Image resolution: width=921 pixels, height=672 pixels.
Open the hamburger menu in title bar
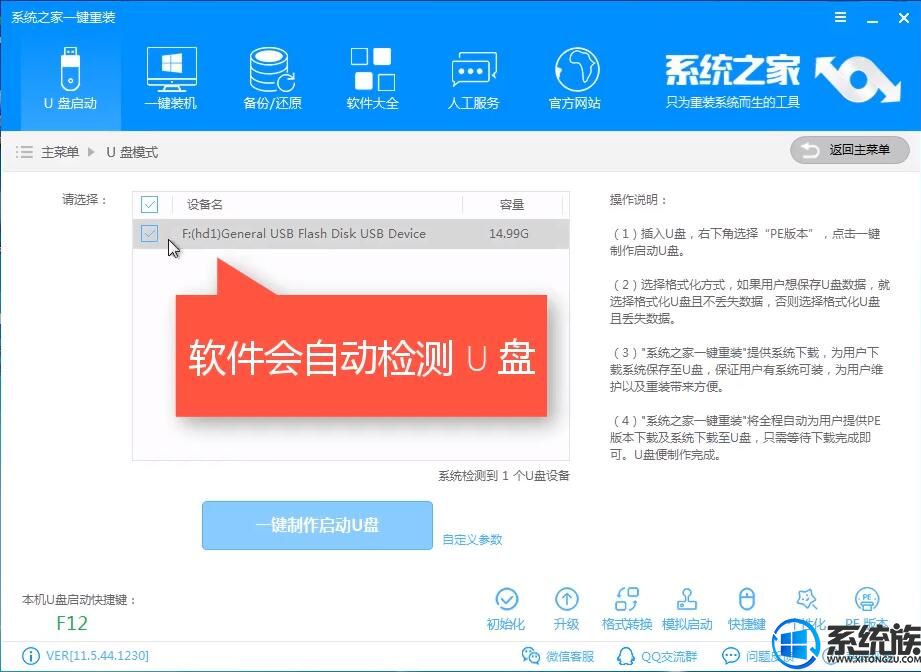(x=841, y=18)
